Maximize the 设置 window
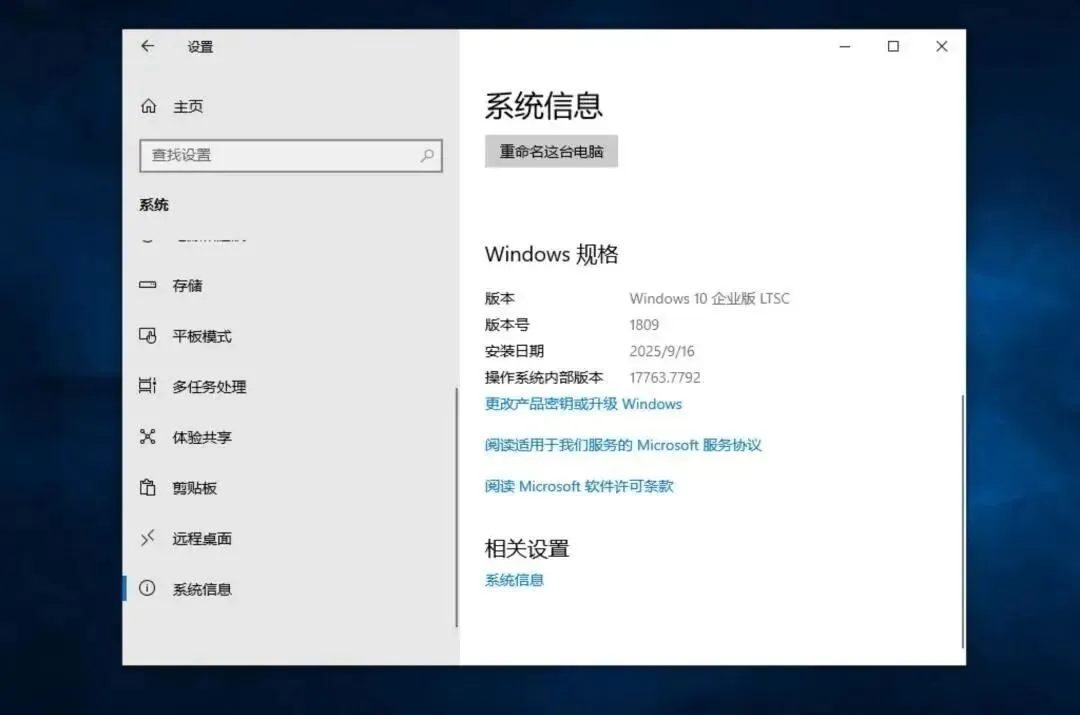1080x715 pixels. 893,46
